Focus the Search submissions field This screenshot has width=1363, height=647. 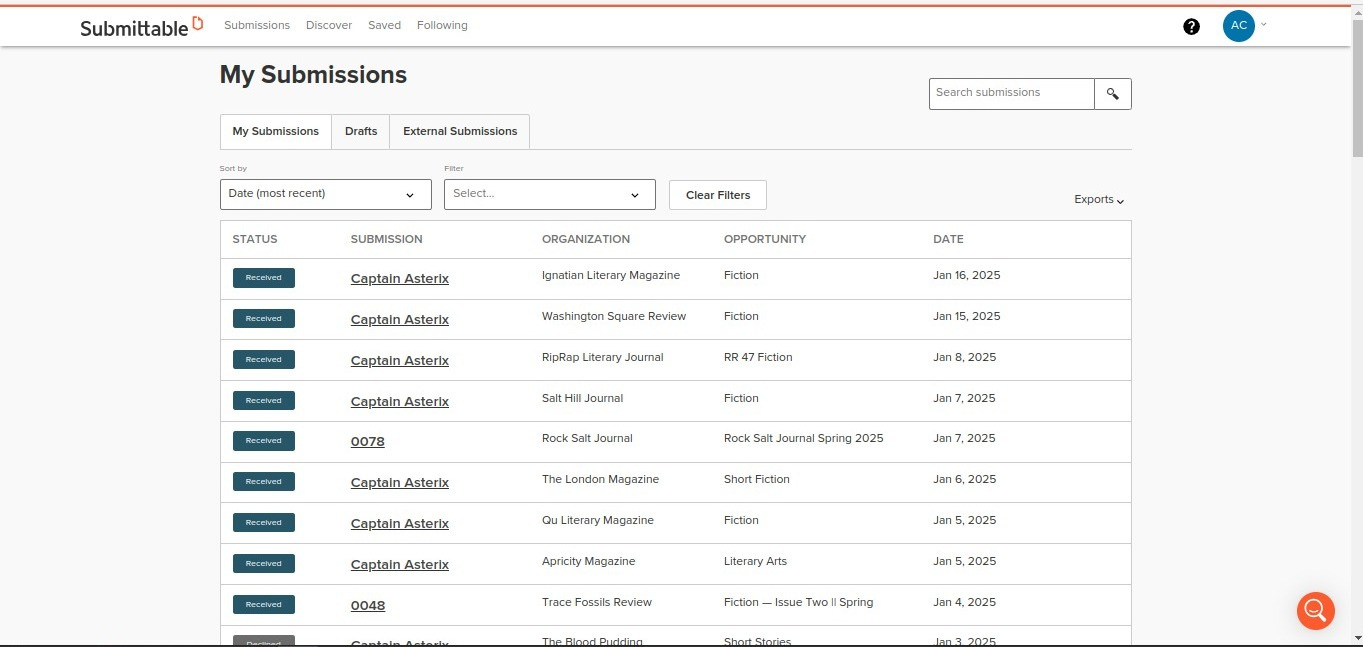click(x=1011, y=94)
